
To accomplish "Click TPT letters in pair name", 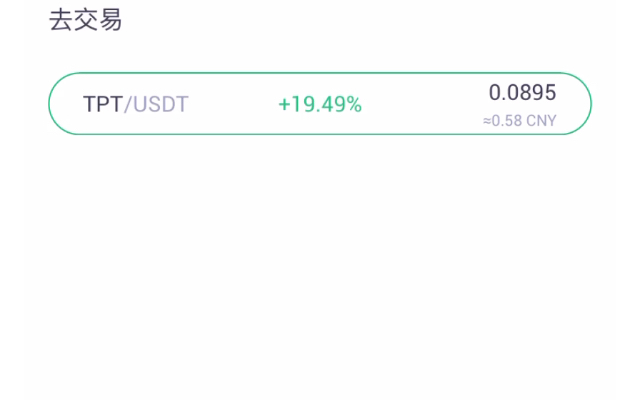I will click(103, 104).
